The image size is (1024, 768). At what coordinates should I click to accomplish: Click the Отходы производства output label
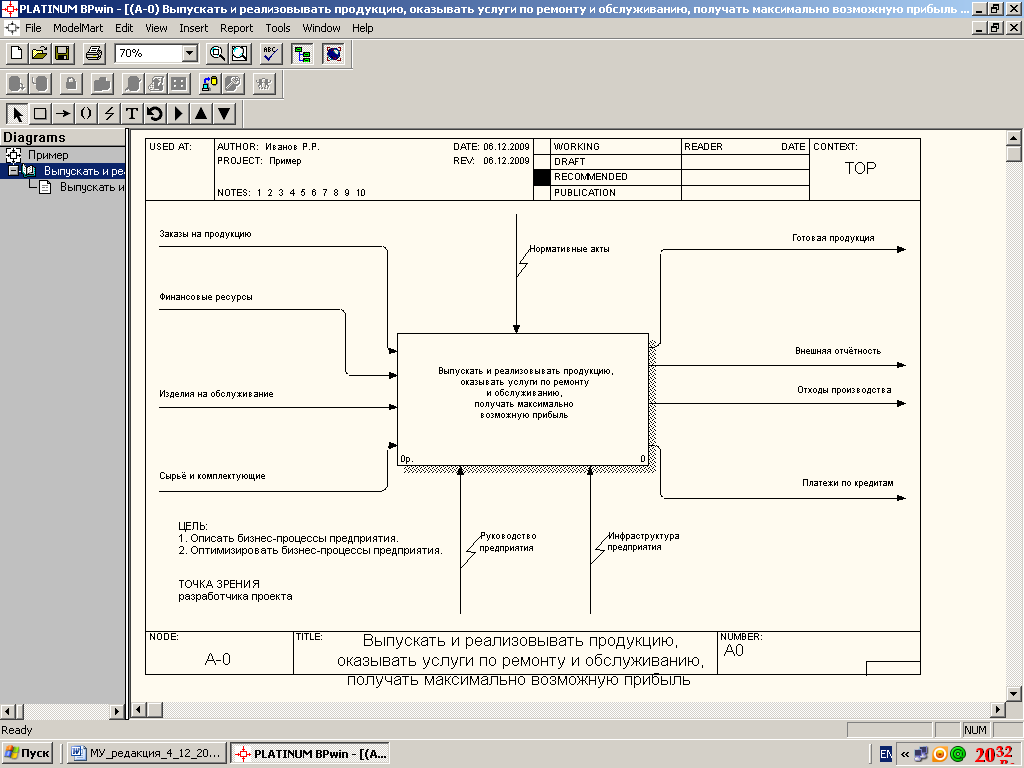[844, 390]
